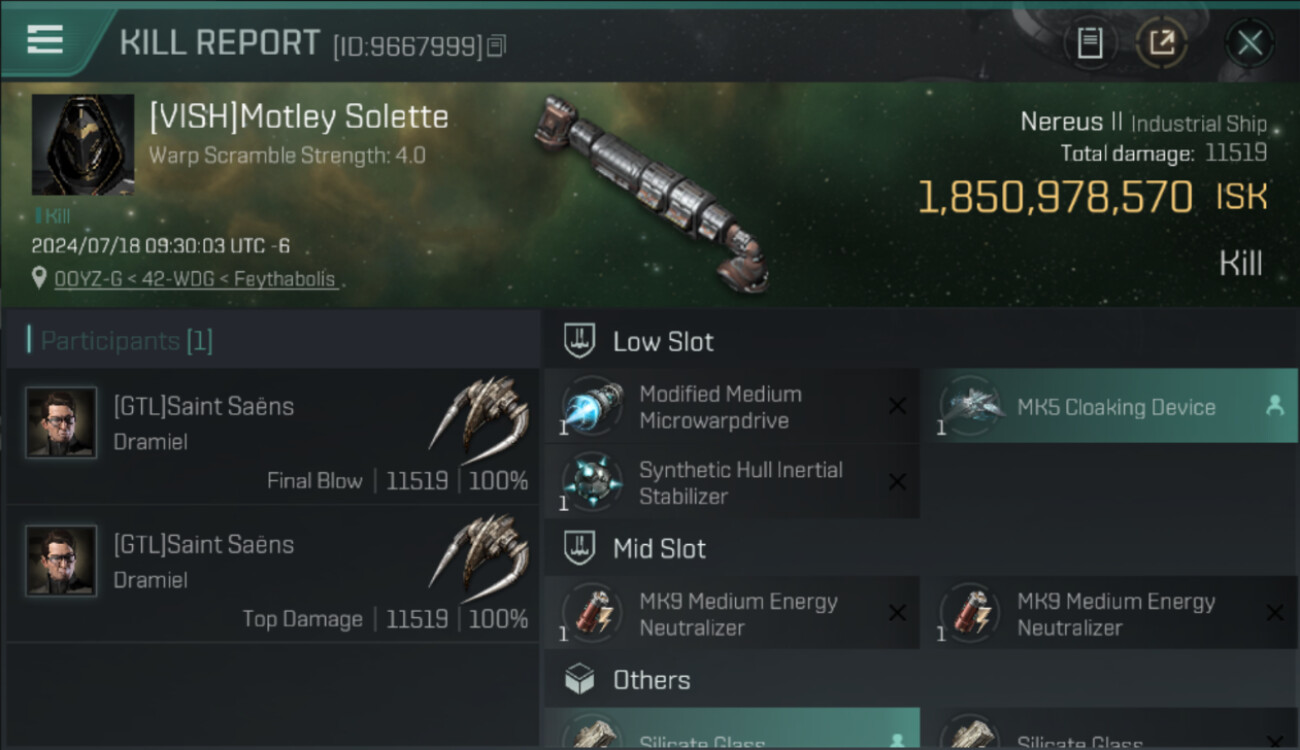Select Modified Medium Microwarpdrive module icon
Viewport: 1300px width, 750px height.
593,407
